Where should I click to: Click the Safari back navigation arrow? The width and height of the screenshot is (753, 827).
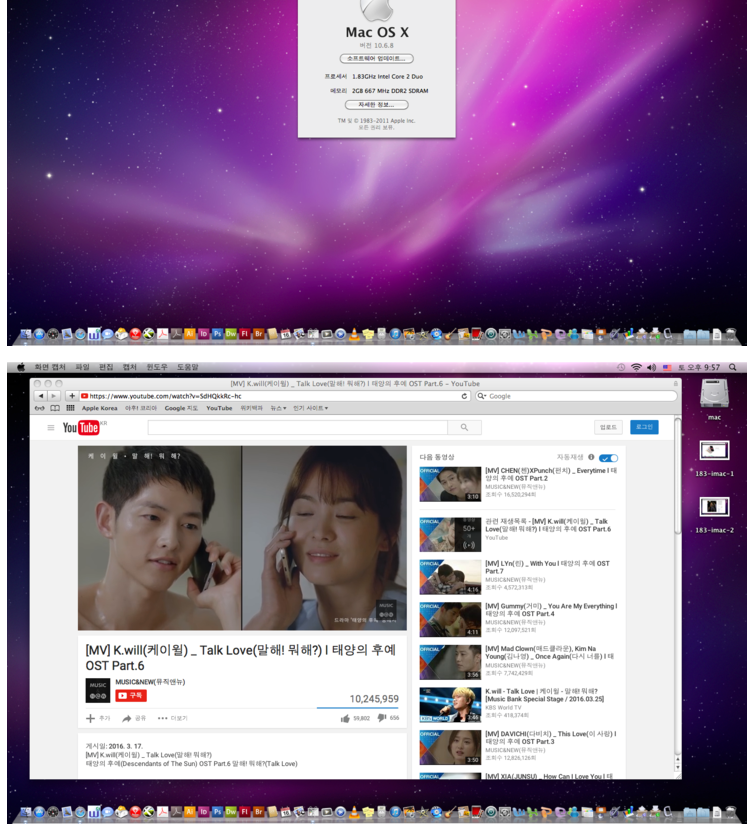41,396
